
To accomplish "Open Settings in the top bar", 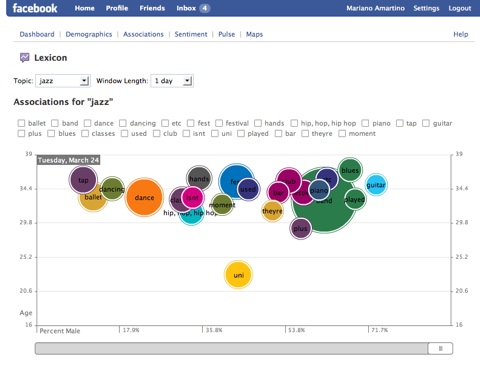I will tap(426, 8).
